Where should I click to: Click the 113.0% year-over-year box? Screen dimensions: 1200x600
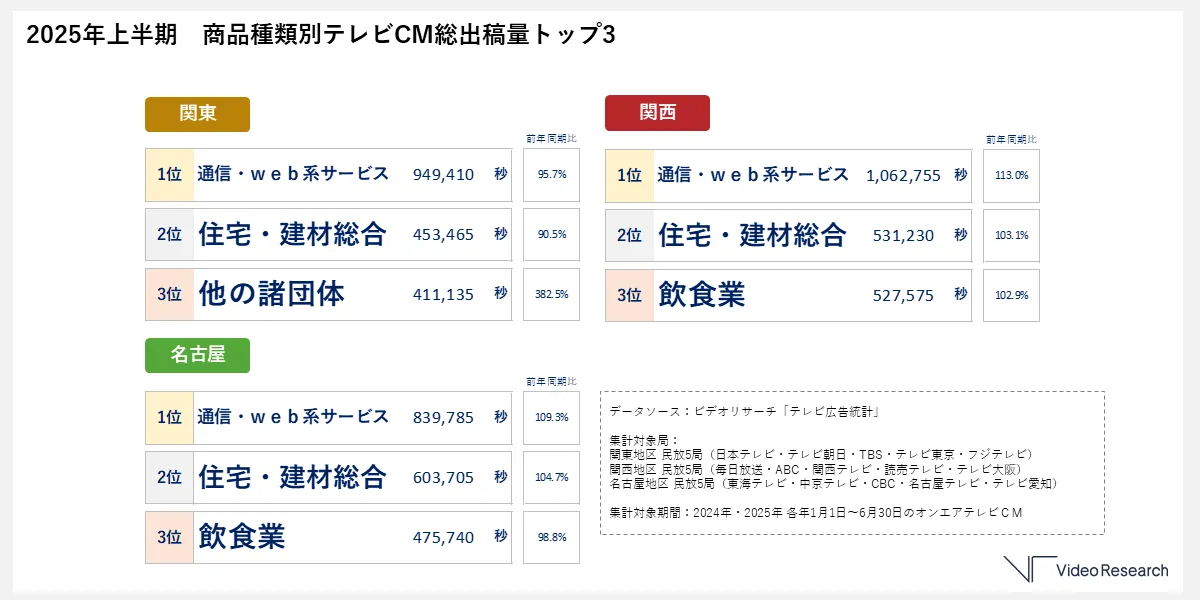[x=1011, y=175]
